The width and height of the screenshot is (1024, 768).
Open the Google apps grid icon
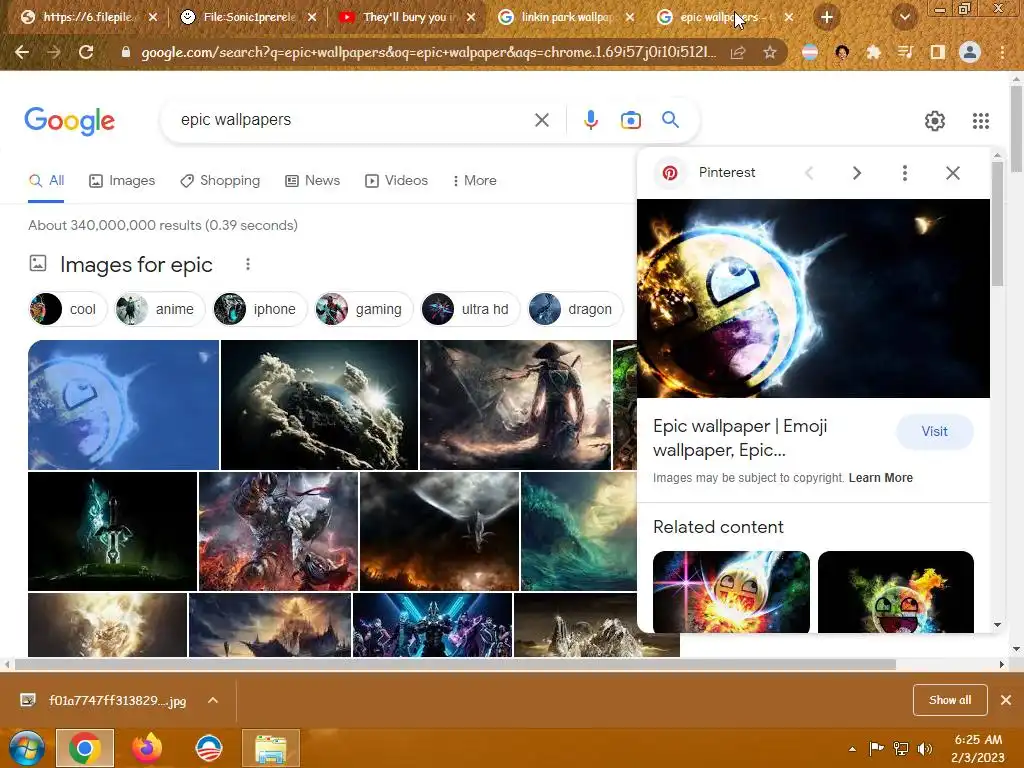click(980, 121)
